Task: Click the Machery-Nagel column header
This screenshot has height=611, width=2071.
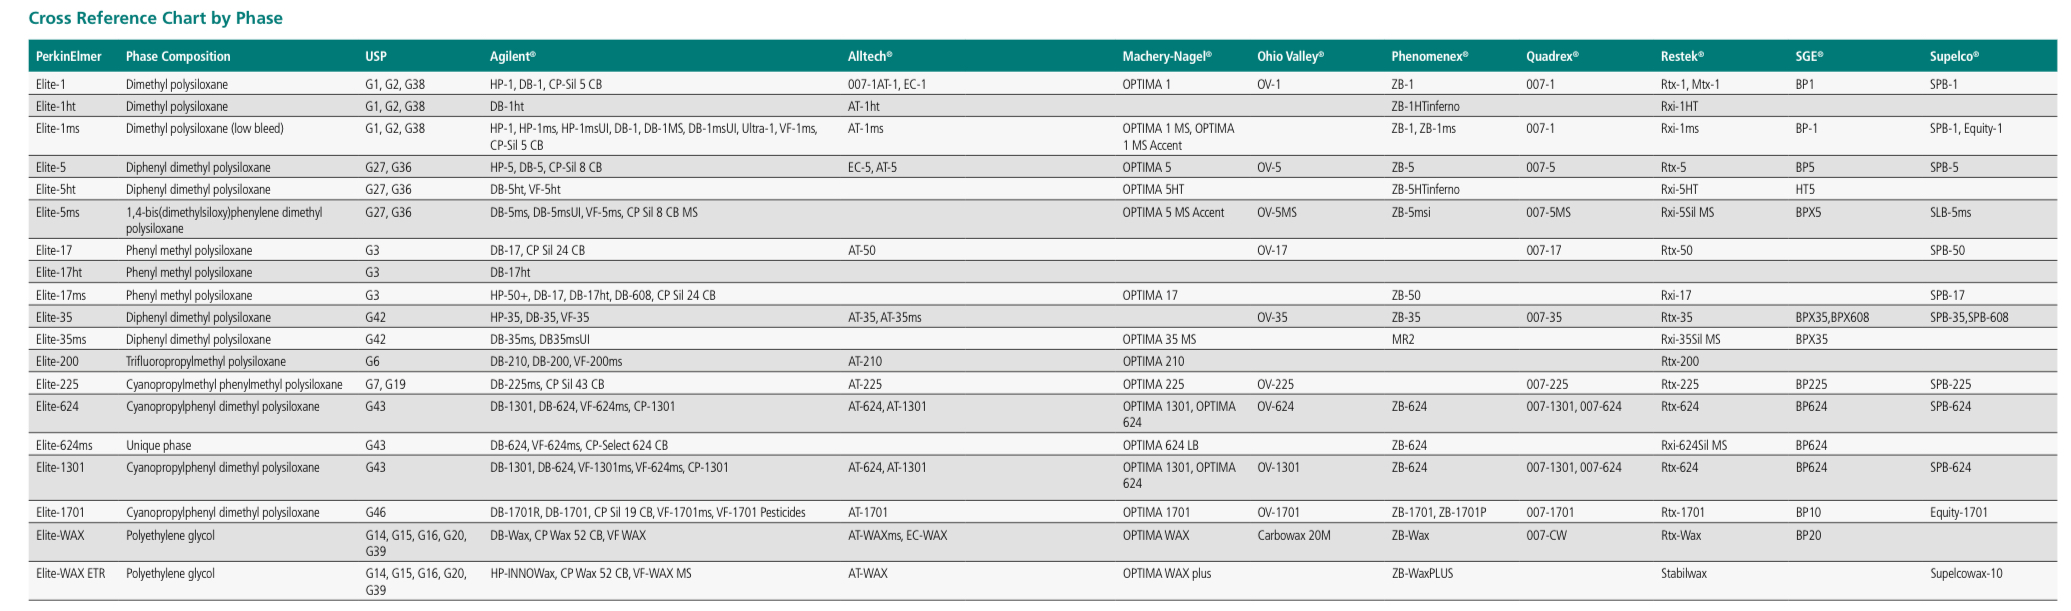Action: point(1167,57)
